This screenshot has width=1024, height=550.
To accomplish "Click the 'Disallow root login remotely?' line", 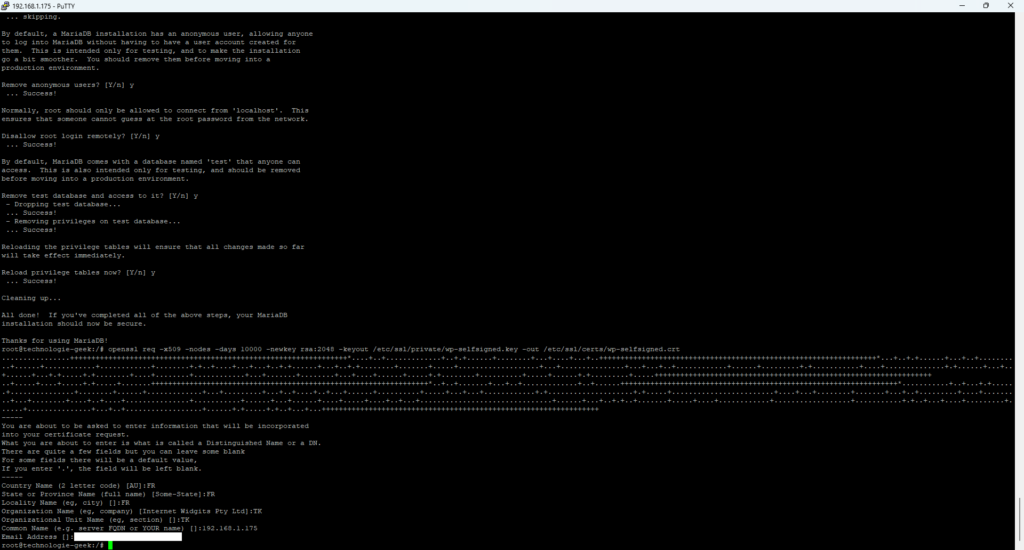I will tap(80, 135).
